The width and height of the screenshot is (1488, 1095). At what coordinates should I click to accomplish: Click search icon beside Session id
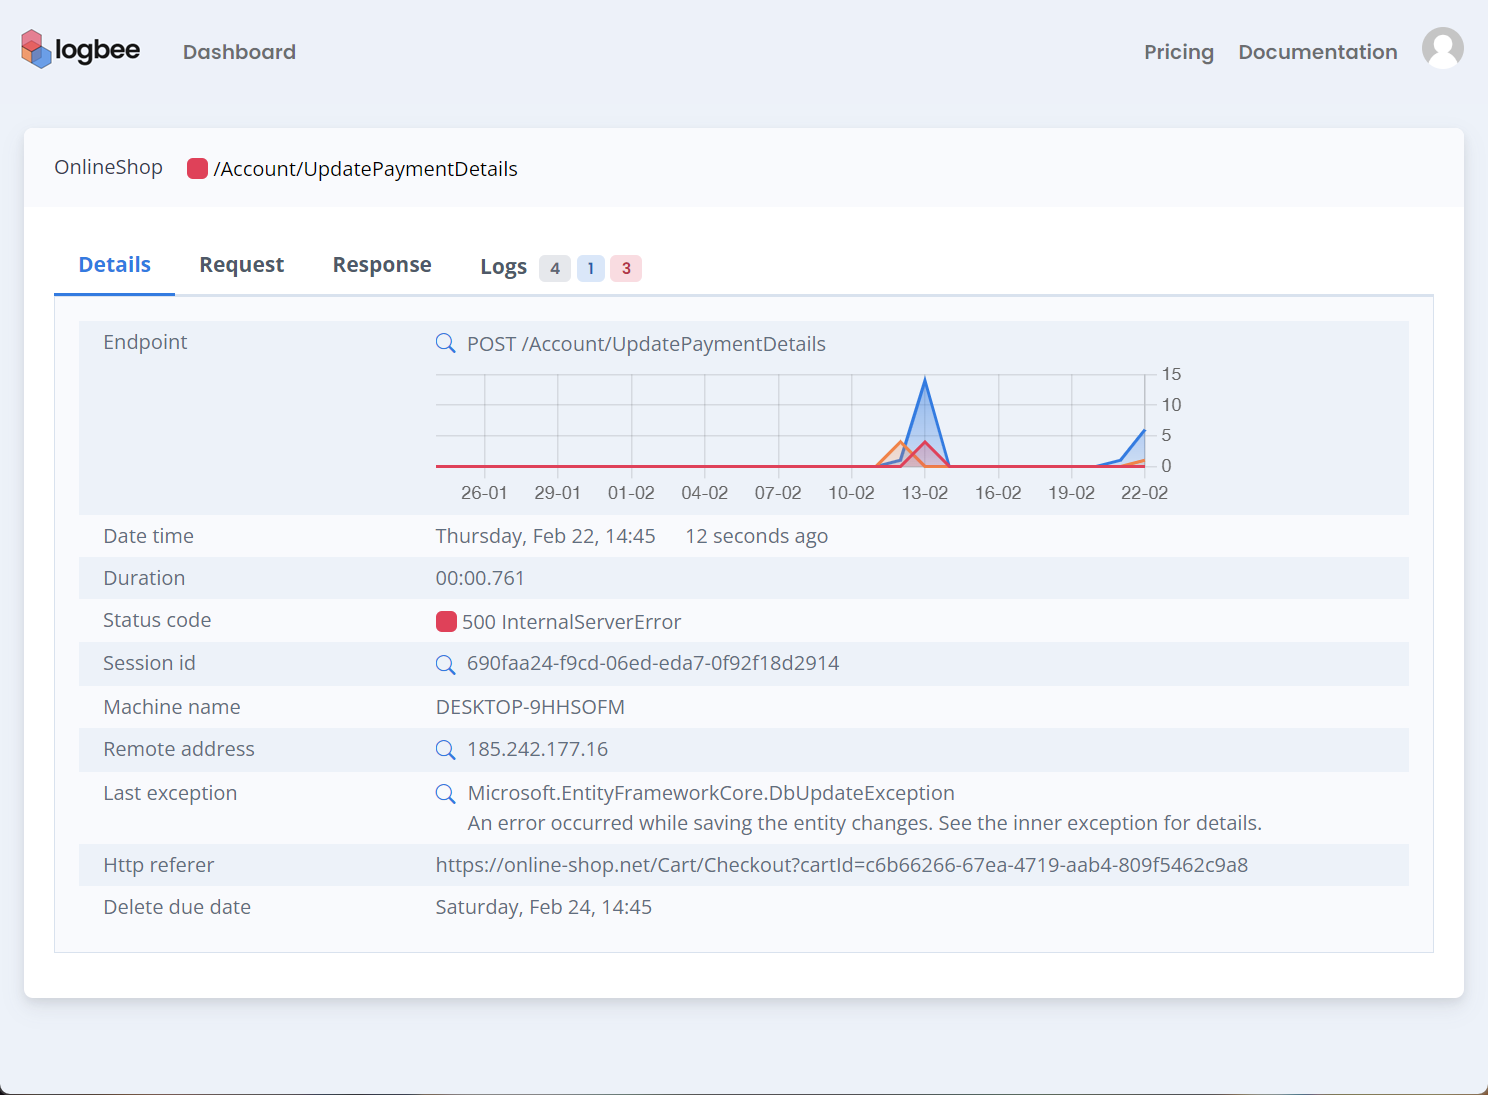[x=446, y=664]
